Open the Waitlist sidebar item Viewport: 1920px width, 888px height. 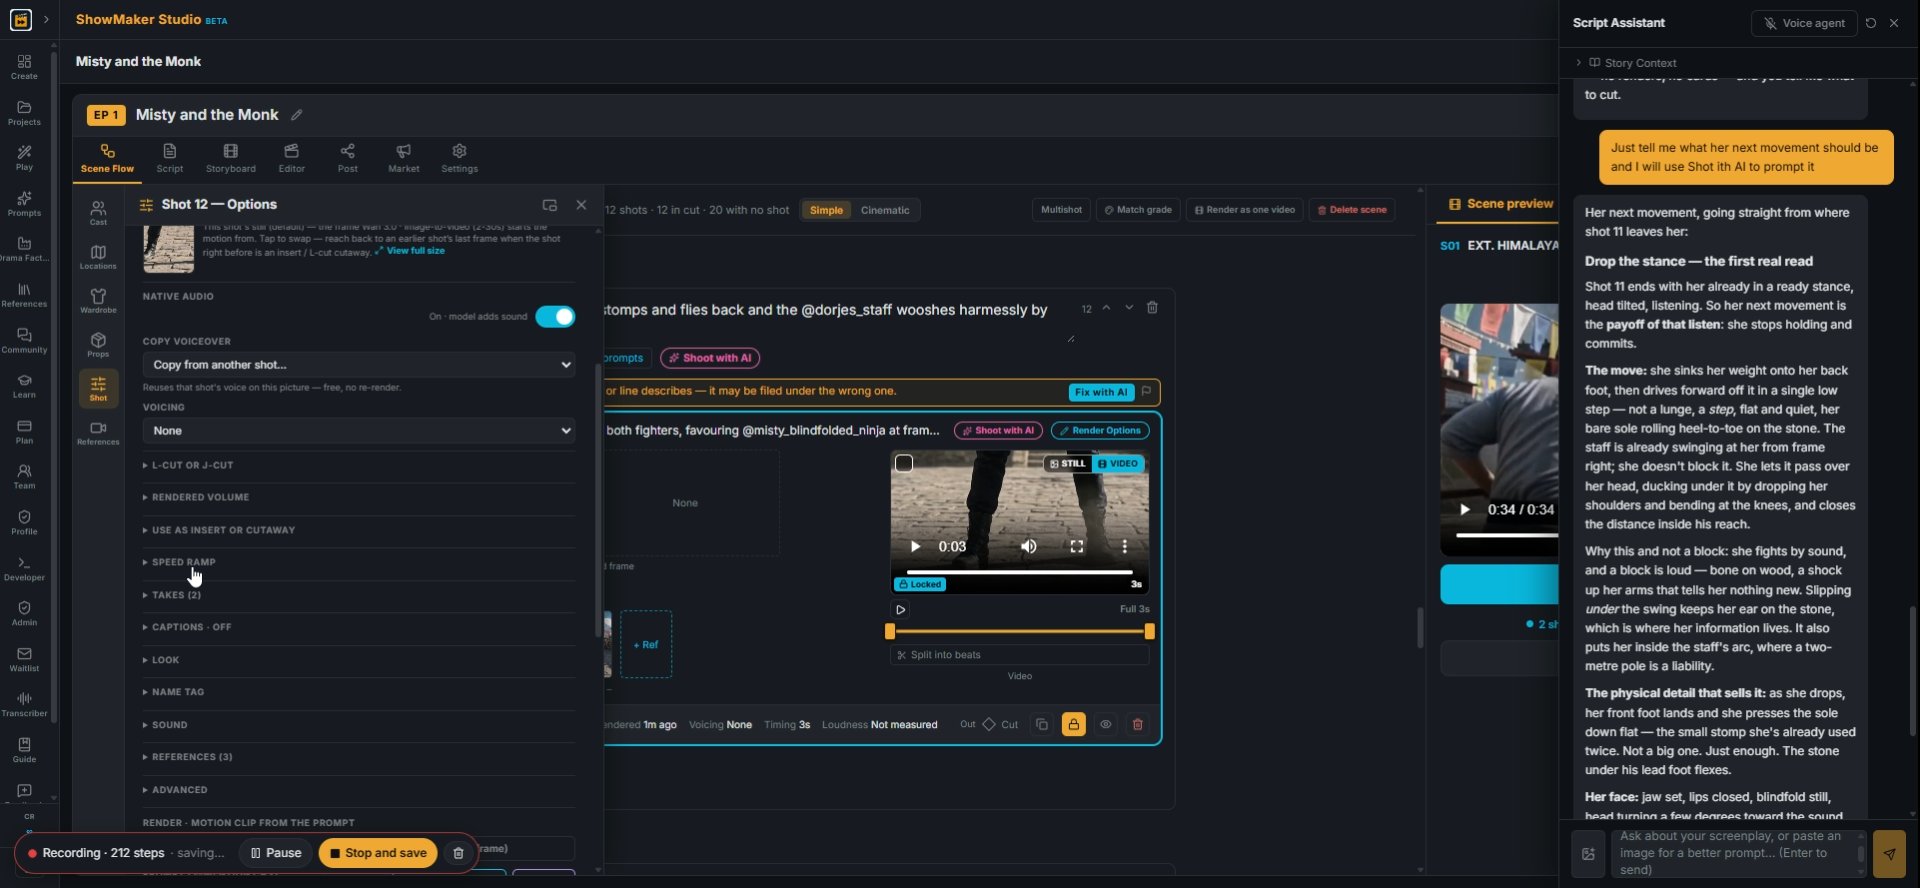coord(24,659)
